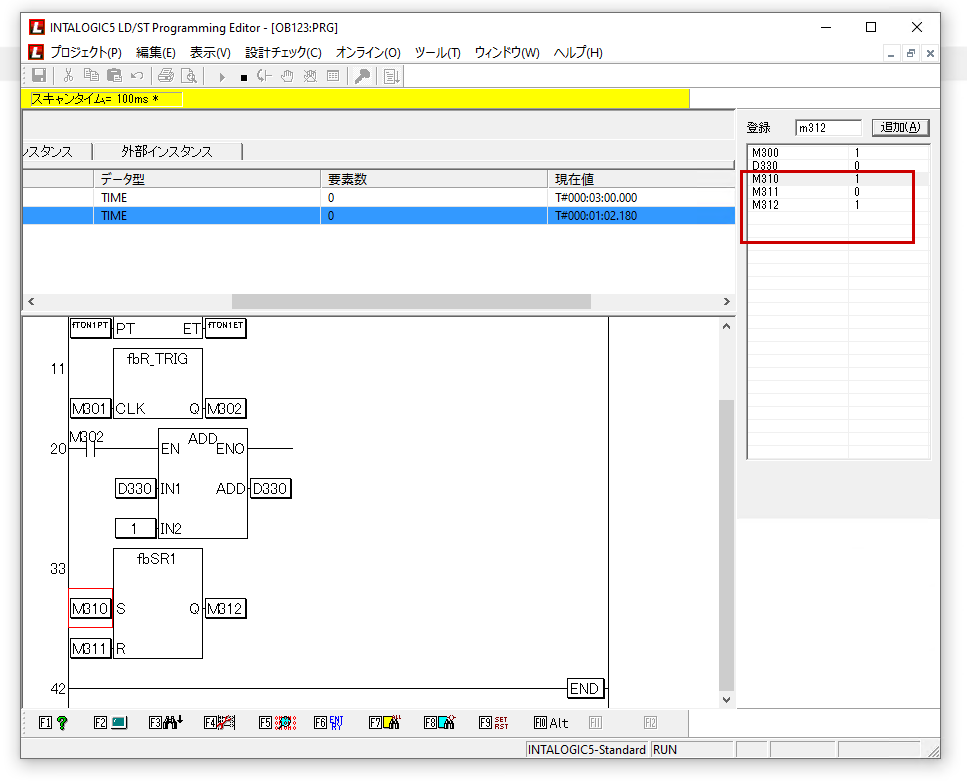967x784 pixels.
Task: Click the M310 set input on fbSR1
Action: 89,608
